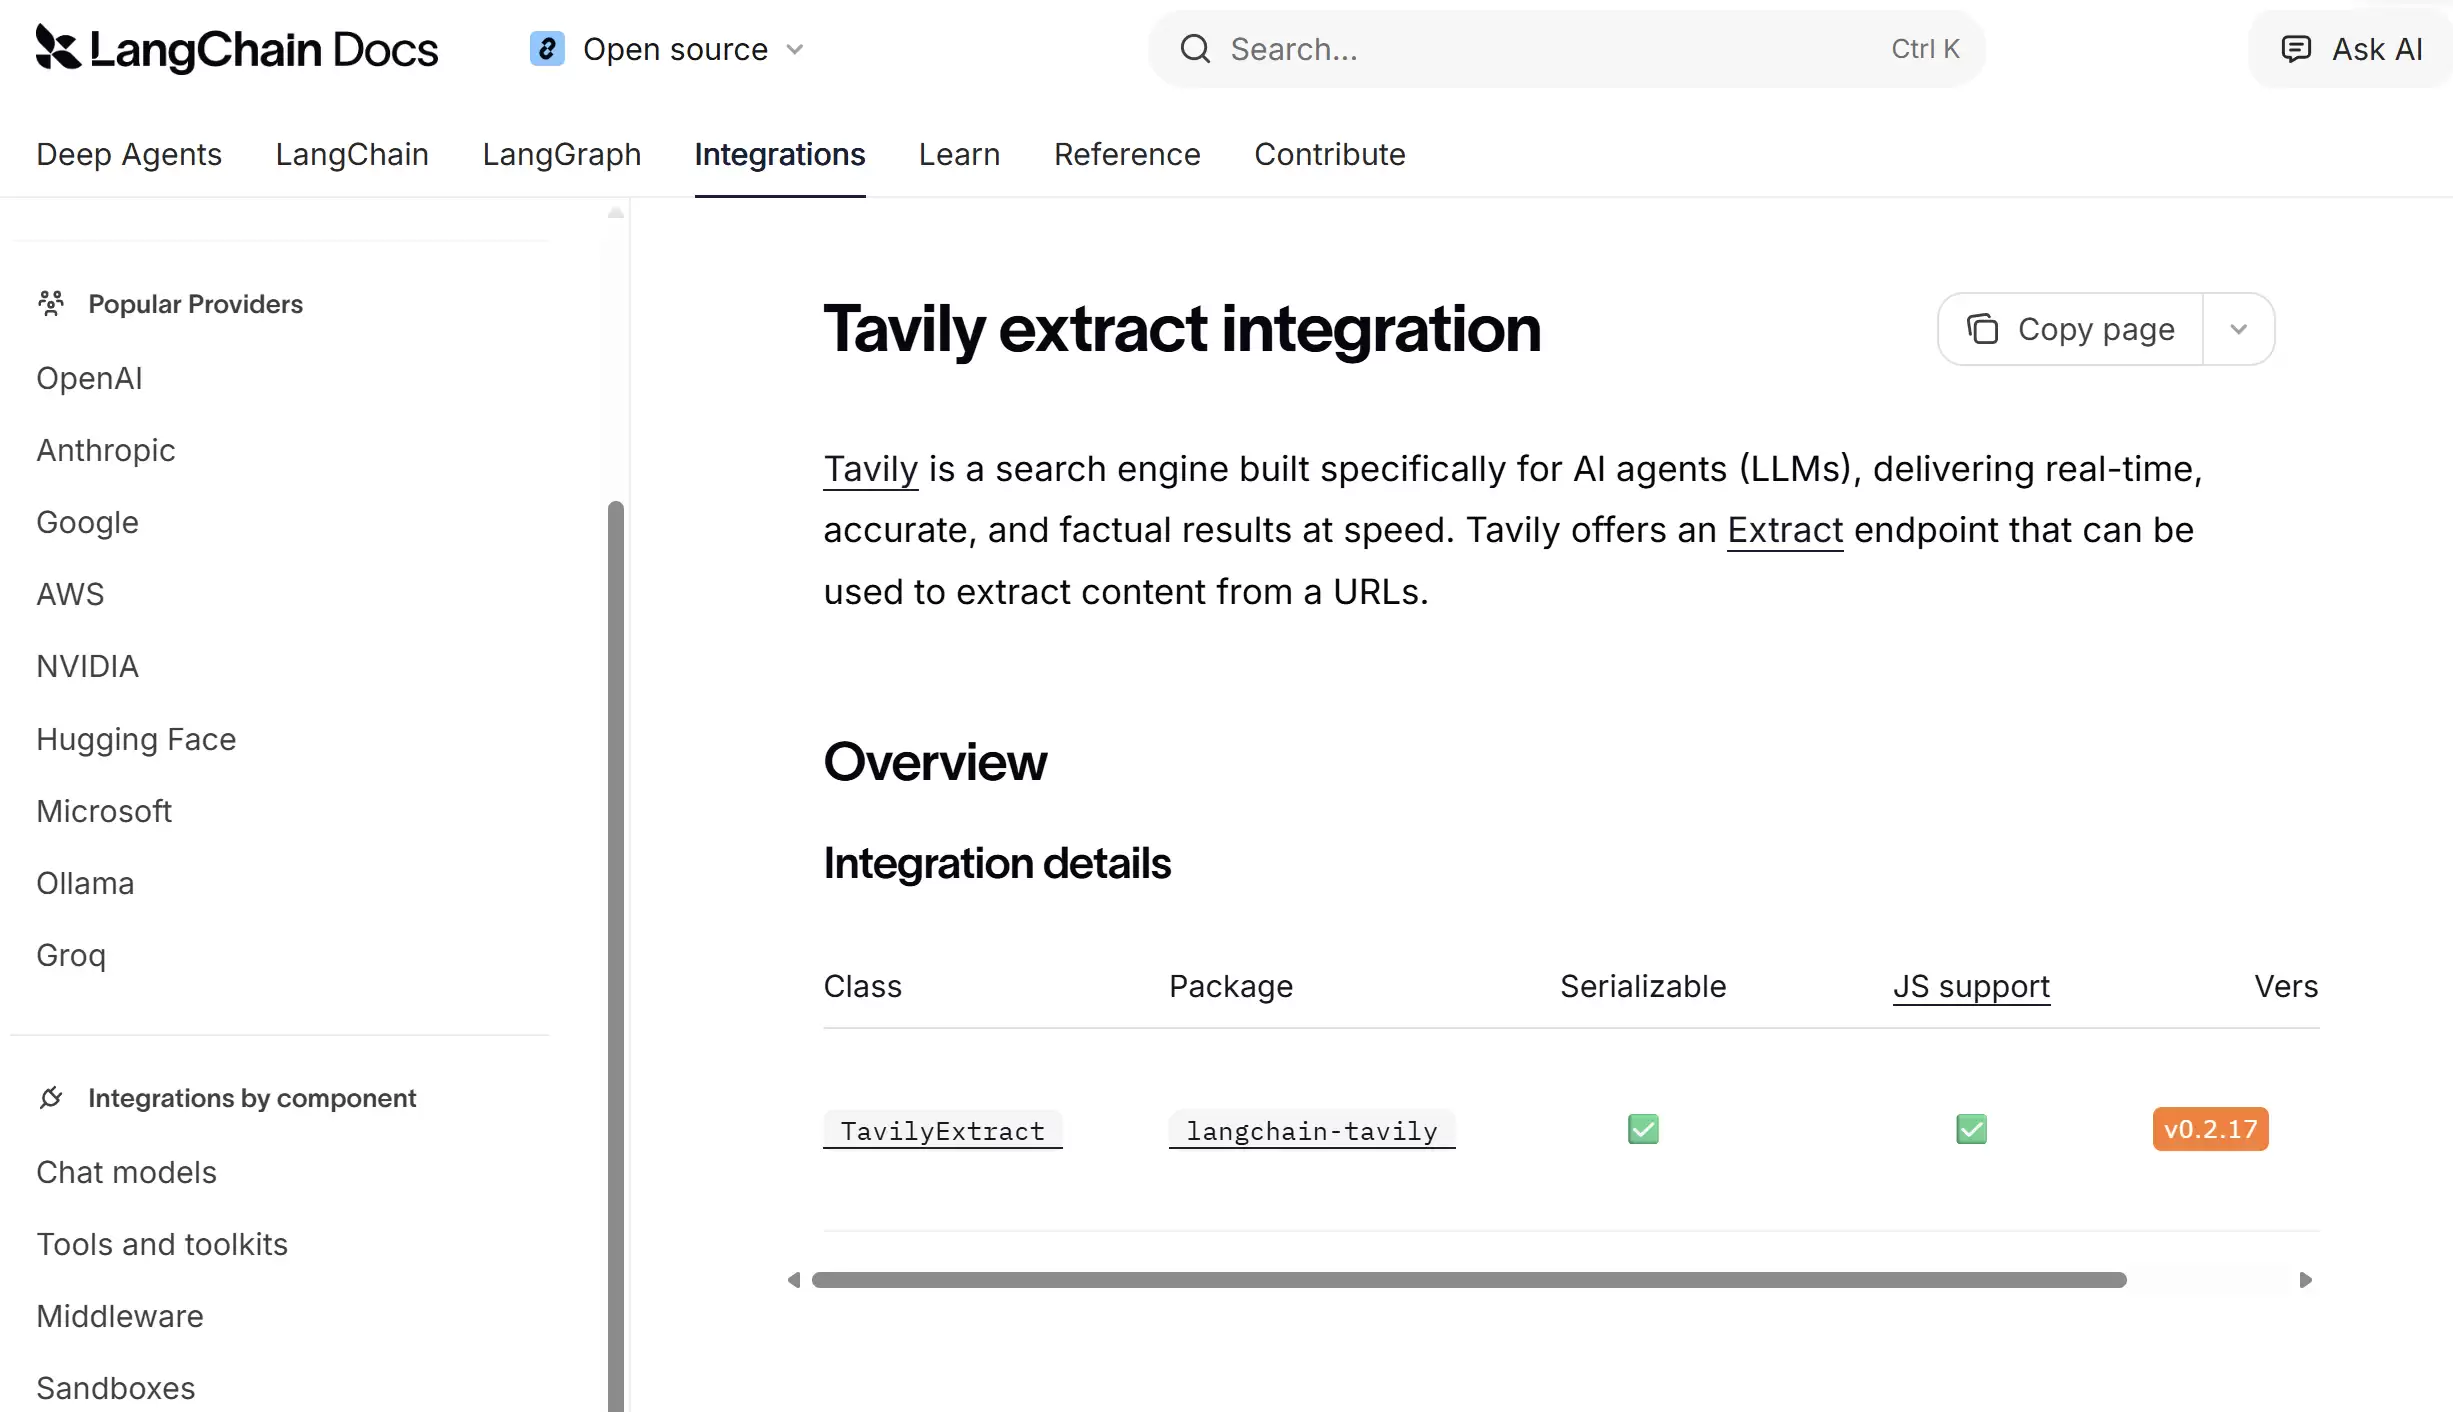Screen dimensions: 2453x1412
Task: Follow the Tavily link in the intro
Action: click(871, 469)
